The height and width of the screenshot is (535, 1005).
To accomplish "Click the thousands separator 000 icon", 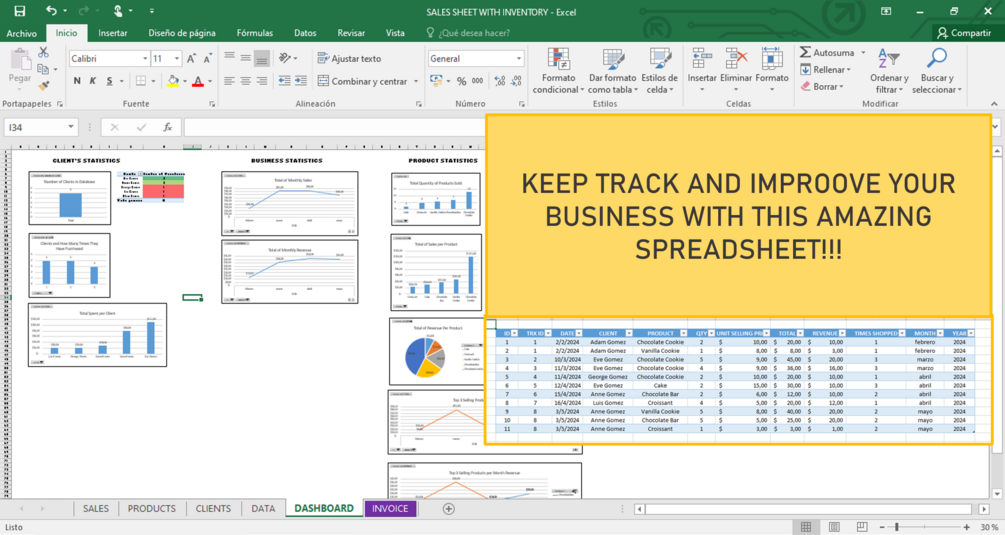I will (478, 81).
